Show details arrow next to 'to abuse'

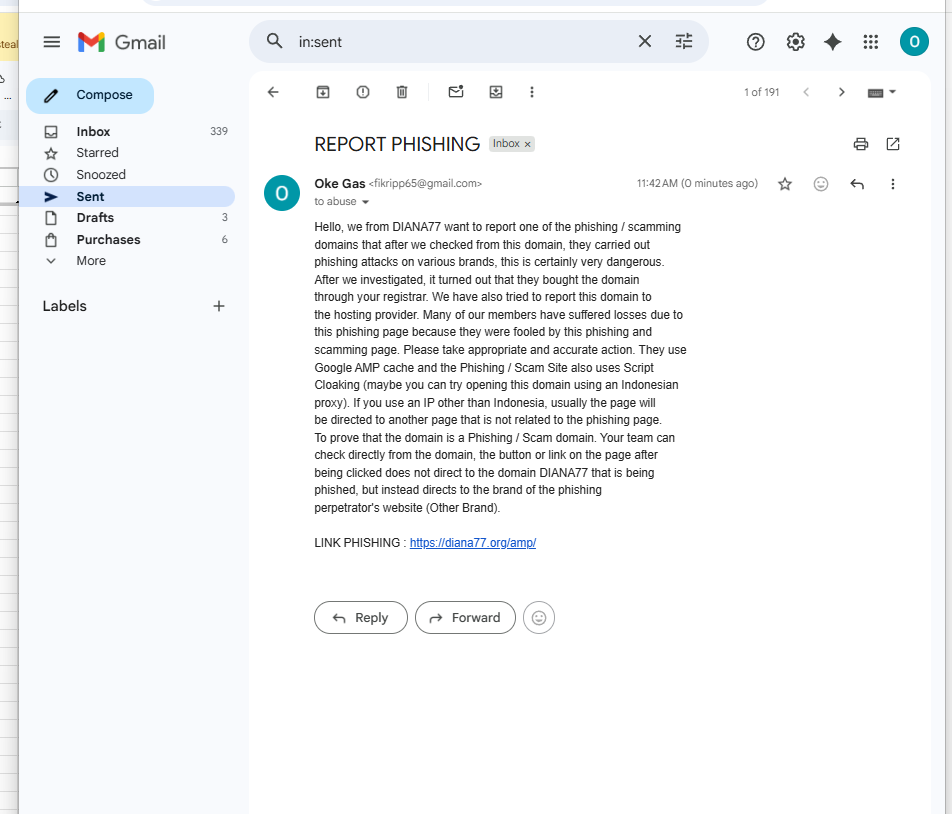pyautogui.click(x=366, y=202)
